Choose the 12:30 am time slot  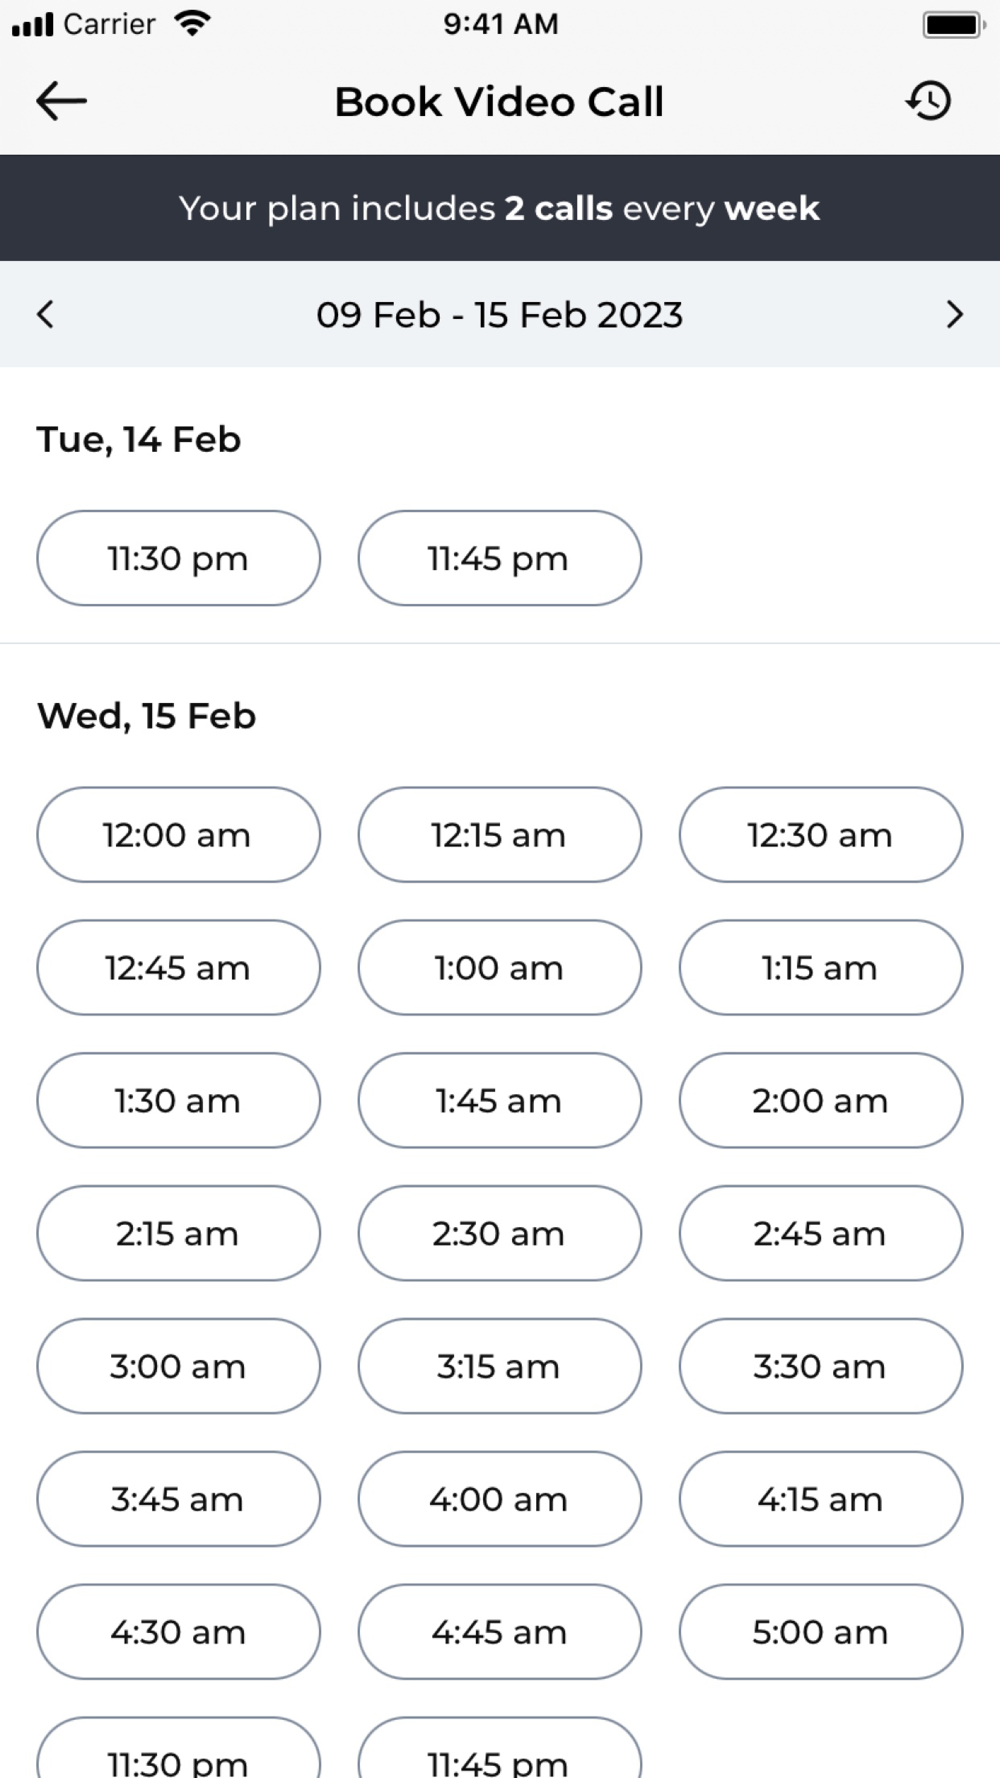[x=820, y=835]
